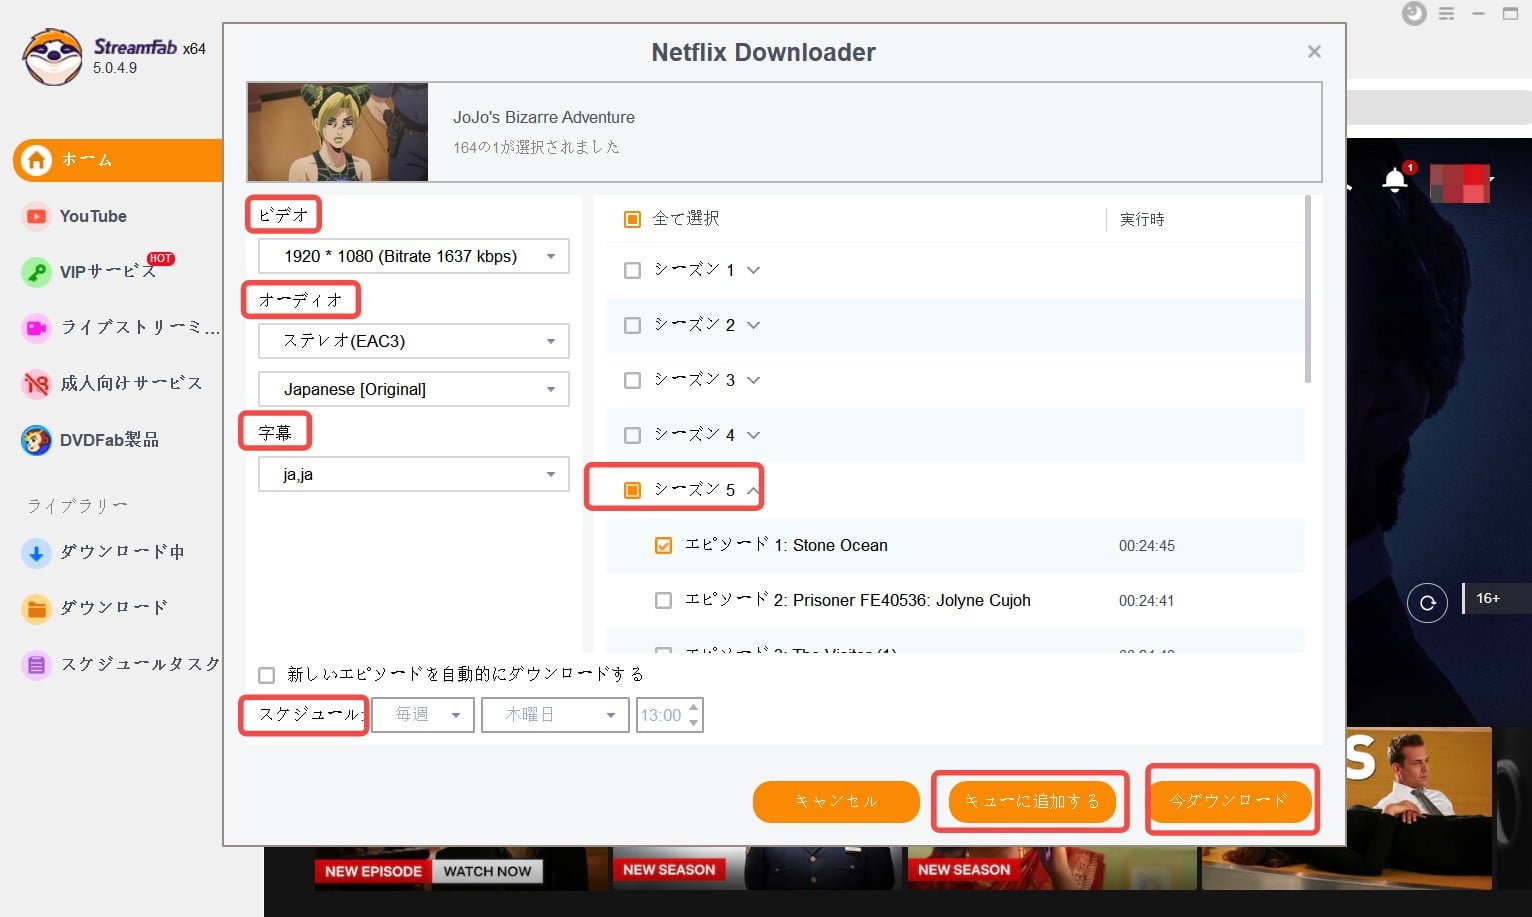Expand Season 1 chevron
This screenshot has height=917, width=1532.
point(754,270)
